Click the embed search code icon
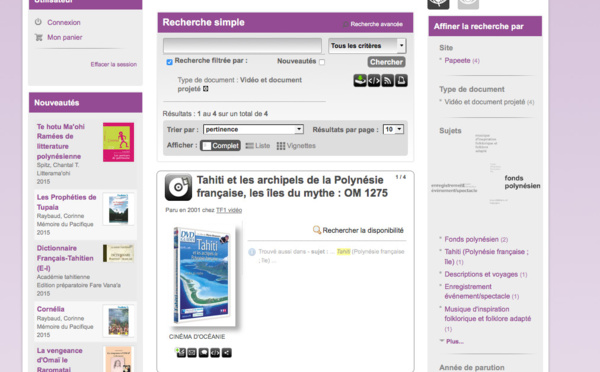Screen dimensions: 600x372 click(x=374, y=80)
